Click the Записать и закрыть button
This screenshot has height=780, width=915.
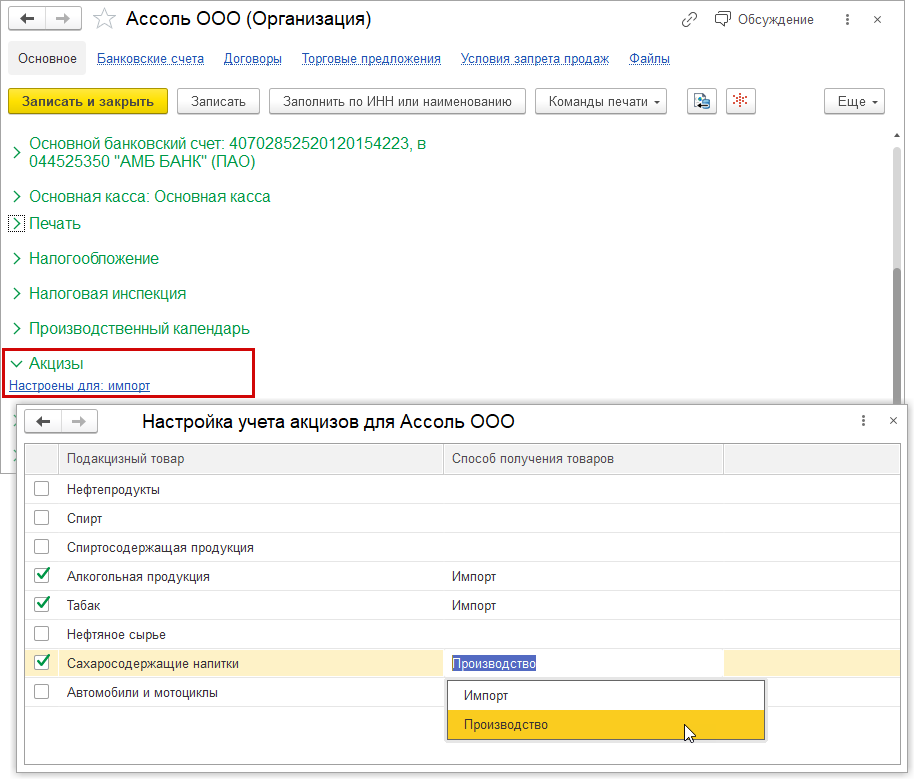pyautogui.click(x=88, y=101)
